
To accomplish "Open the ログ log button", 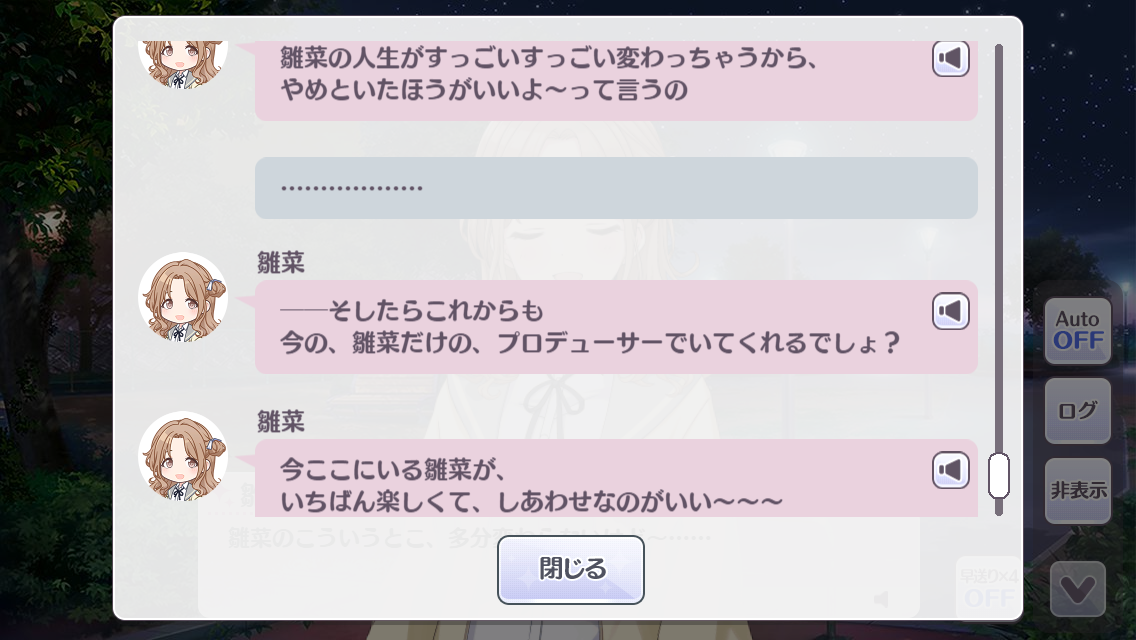I will [1078, 411].
